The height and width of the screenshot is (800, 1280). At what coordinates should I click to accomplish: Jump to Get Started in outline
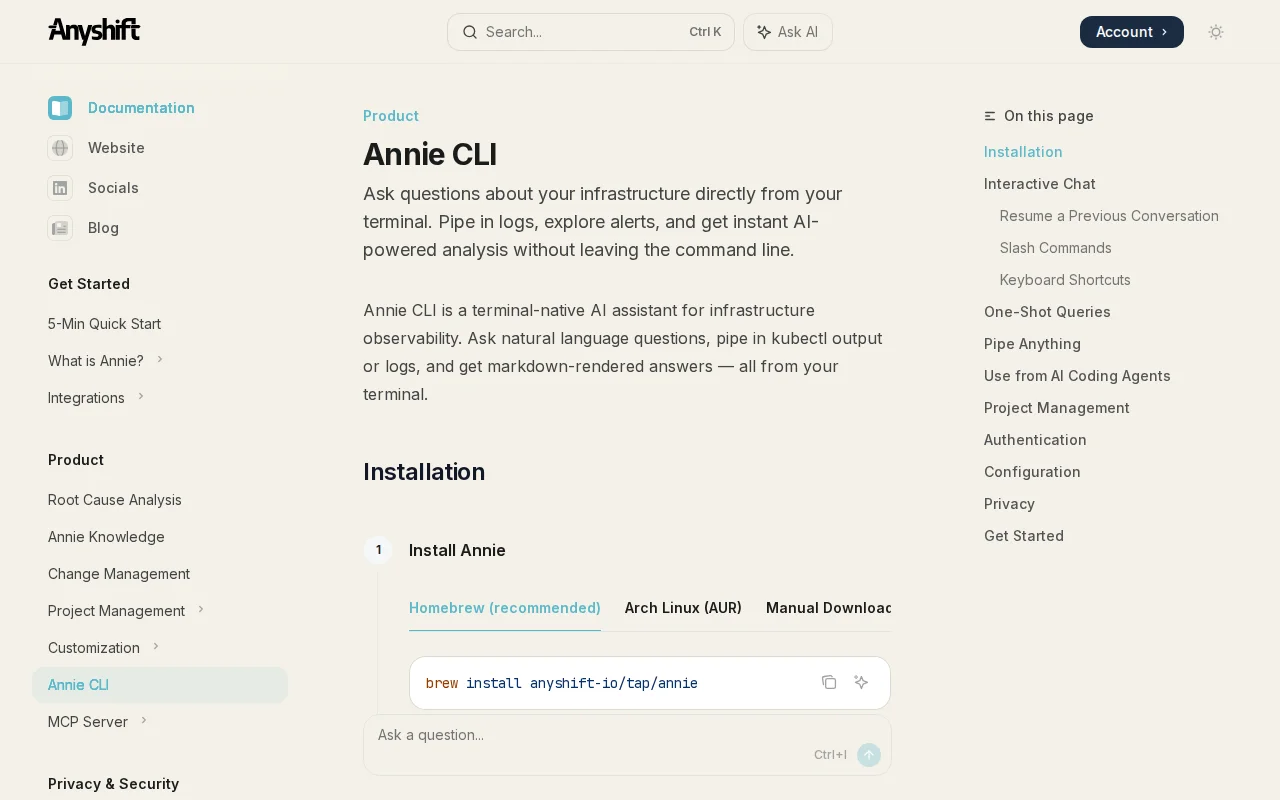pyautogui.click(x=1024, y=536)
